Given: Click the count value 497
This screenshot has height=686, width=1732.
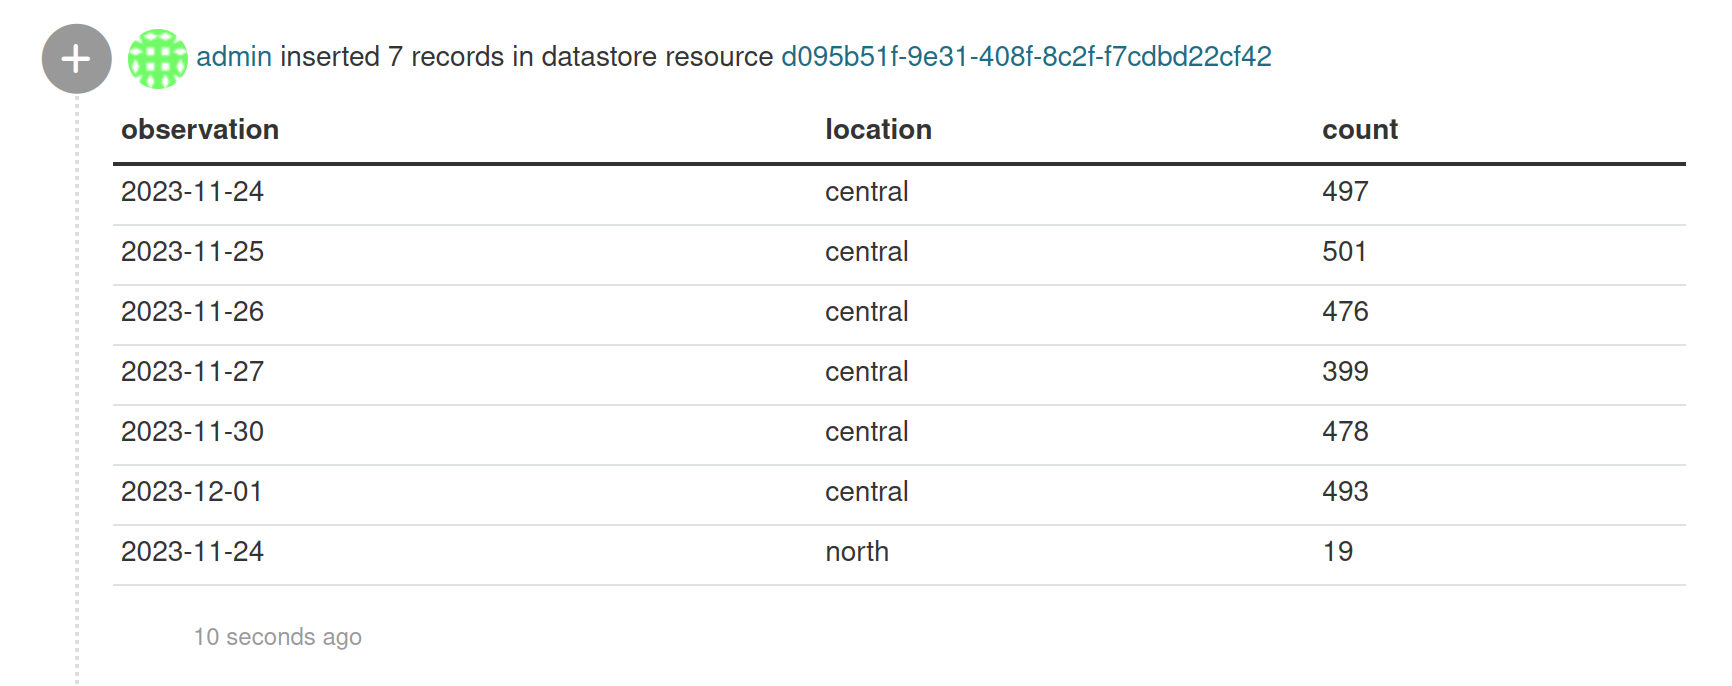Looking at the screenshot, I should click(1345, 192).
